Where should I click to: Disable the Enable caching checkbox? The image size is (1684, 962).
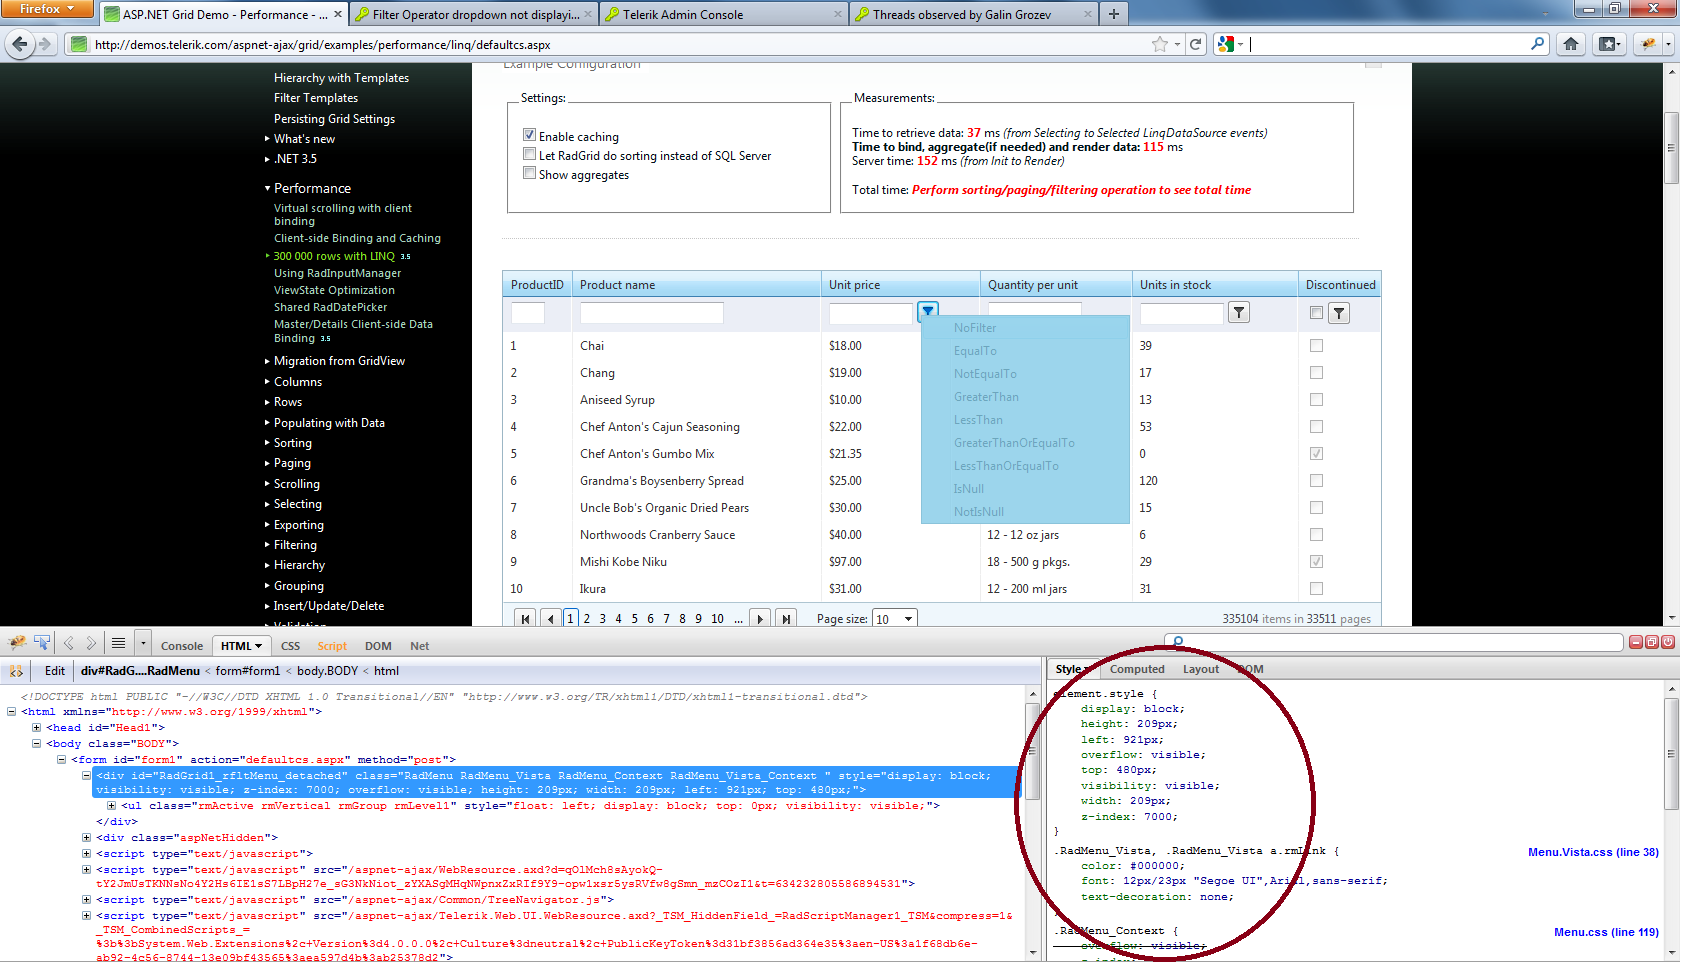[x=529, y=135]
